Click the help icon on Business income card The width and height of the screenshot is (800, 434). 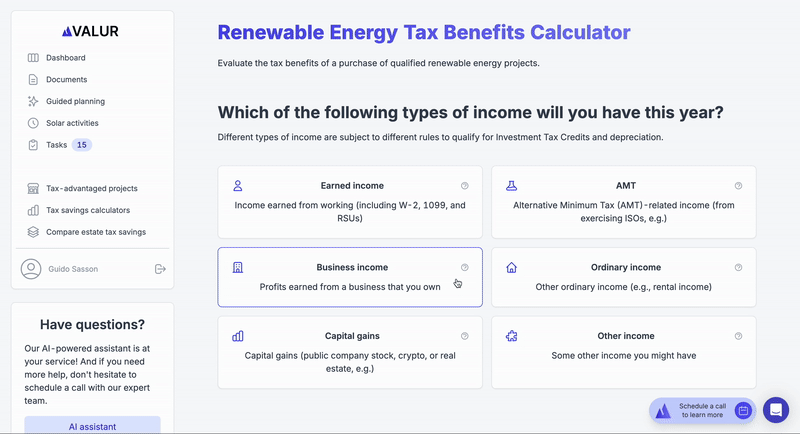464,267
